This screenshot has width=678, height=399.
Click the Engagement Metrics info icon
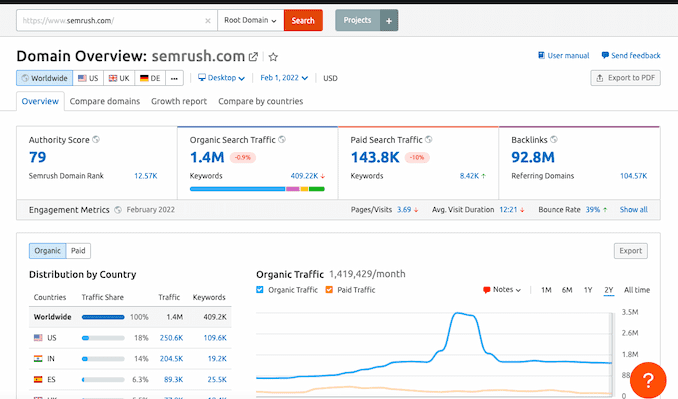point(118,210)
